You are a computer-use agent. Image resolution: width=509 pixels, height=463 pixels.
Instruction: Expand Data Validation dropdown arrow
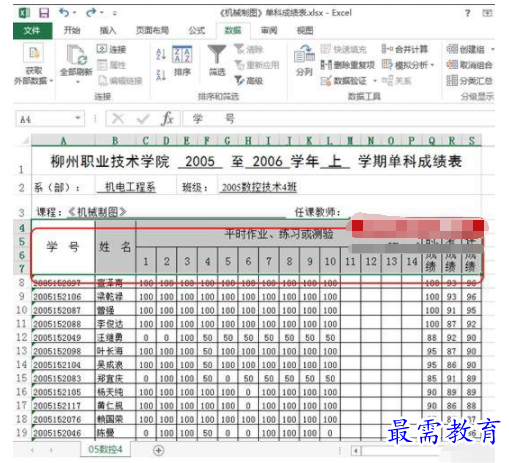click(375, 81)
